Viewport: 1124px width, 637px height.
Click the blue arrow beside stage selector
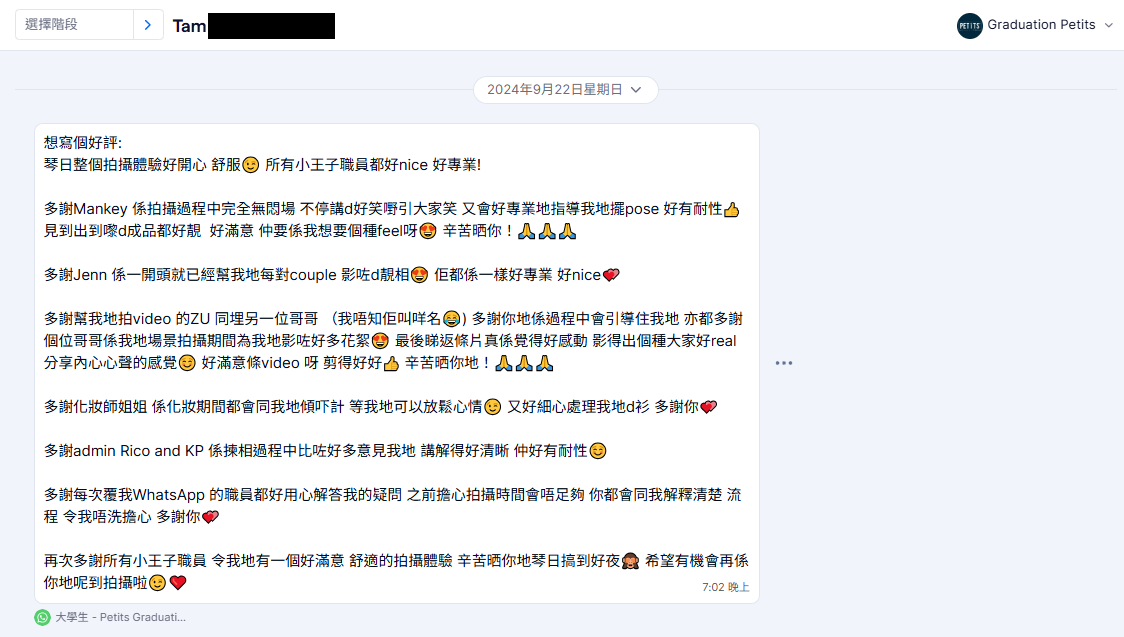pyautogui.click(x=148, y=24)
